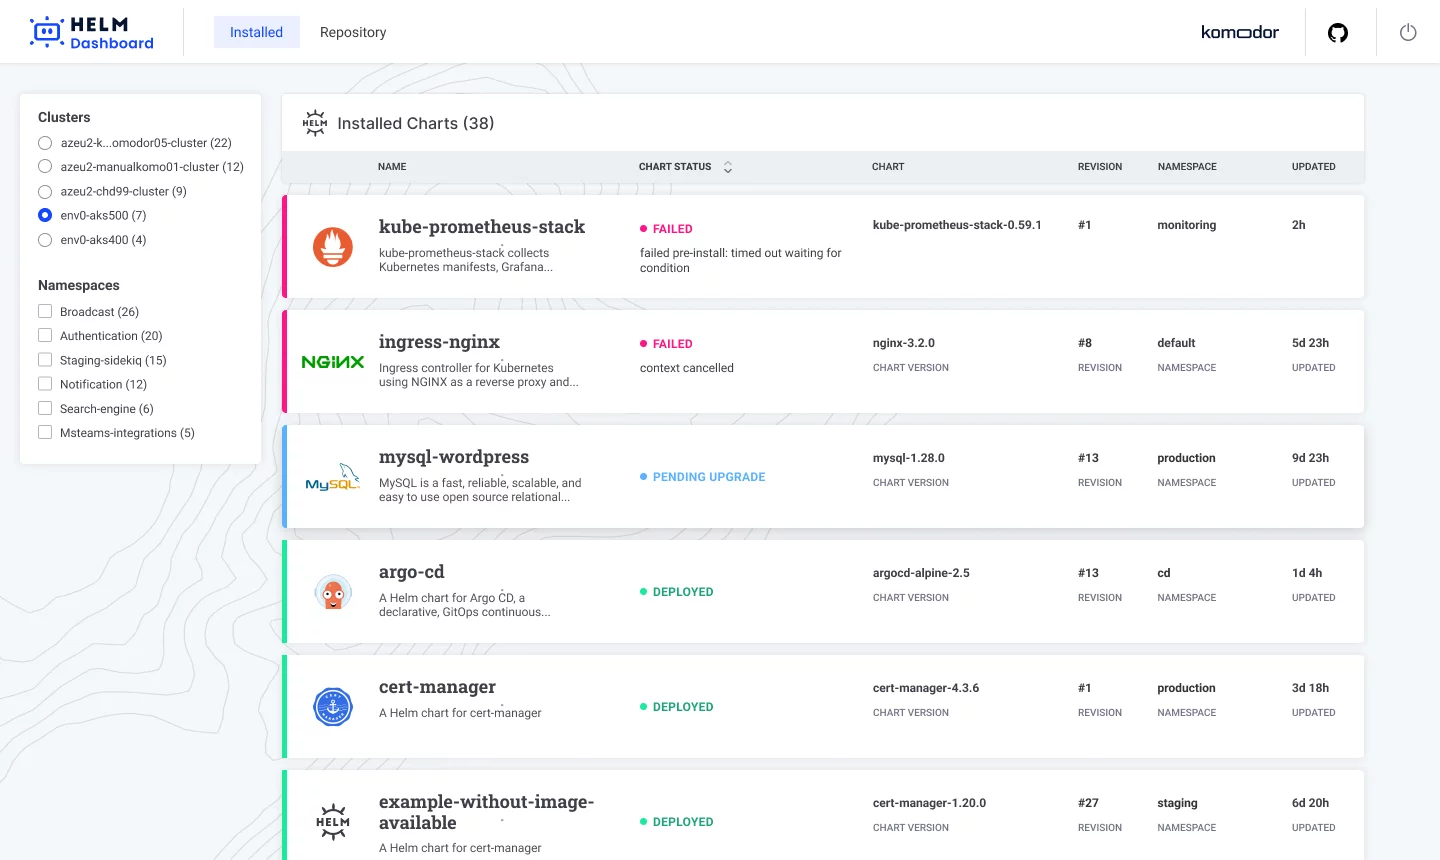Click 'mysql-1.28.0' chart version
This screenshot has height=860, width=1440.
point(909,458)
